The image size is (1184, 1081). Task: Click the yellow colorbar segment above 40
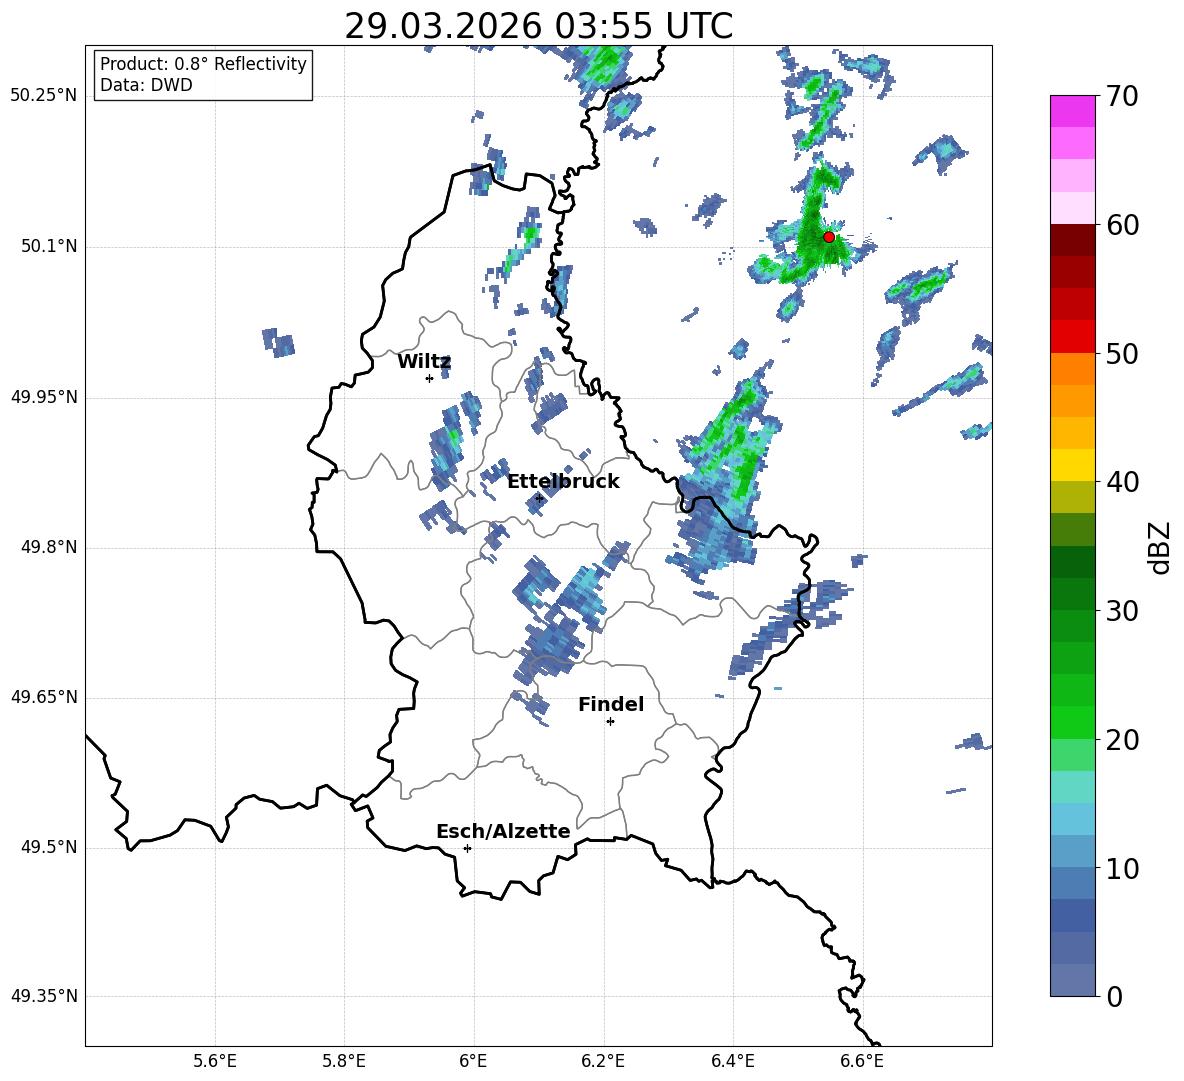point(1073,465)
